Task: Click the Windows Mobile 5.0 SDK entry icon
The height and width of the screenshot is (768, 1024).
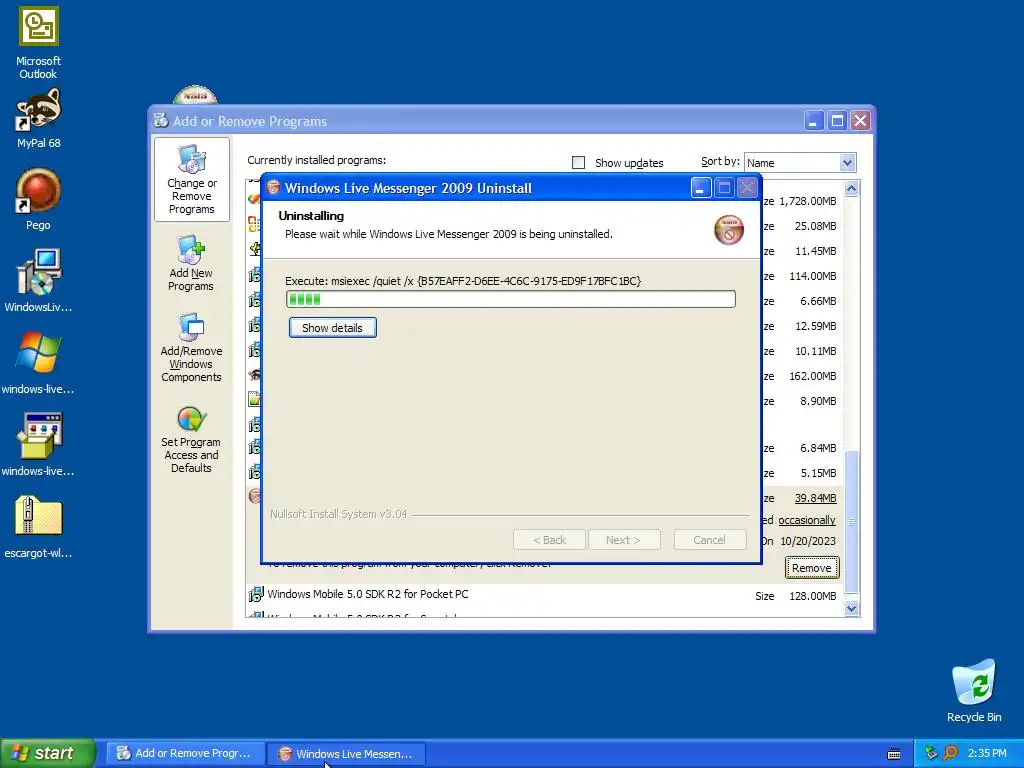Action: click(256, 594)
